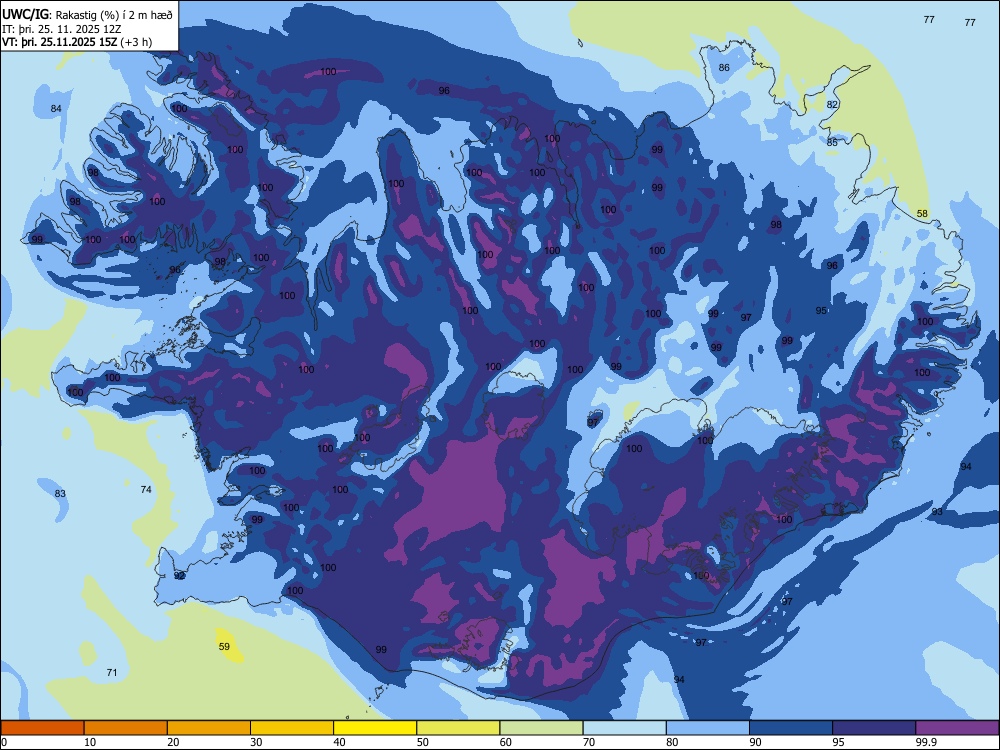1000x750 pixels.
Task: Click the '80' tick label under the legend
Action: point(673,742)
